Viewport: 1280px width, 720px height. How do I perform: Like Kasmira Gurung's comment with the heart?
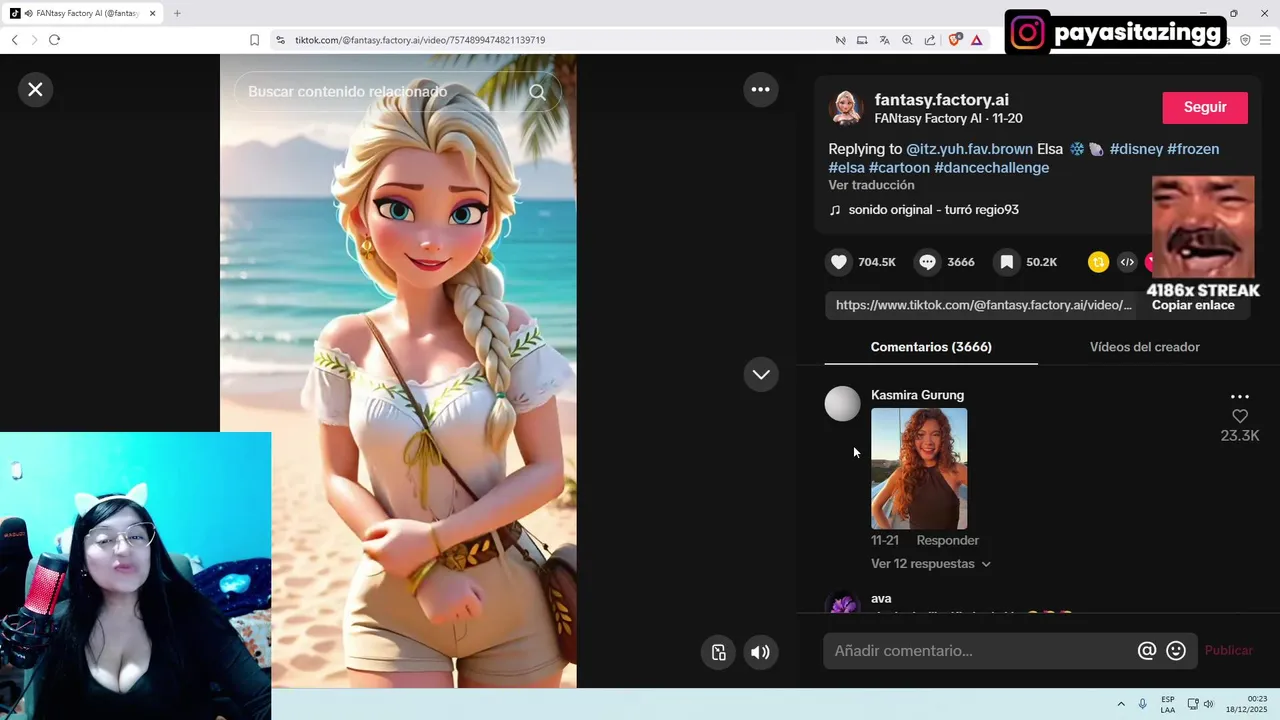(x=1240, y=416)
